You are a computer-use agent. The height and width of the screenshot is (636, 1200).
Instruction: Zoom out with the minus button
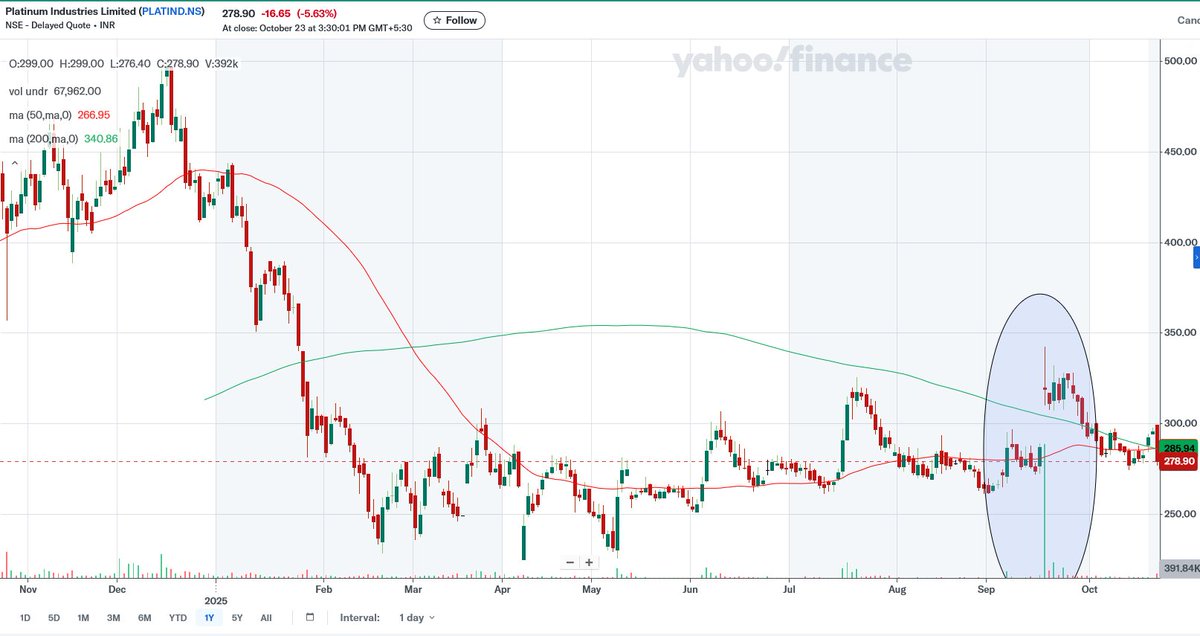pyautogui.click(x=570, y=562)
